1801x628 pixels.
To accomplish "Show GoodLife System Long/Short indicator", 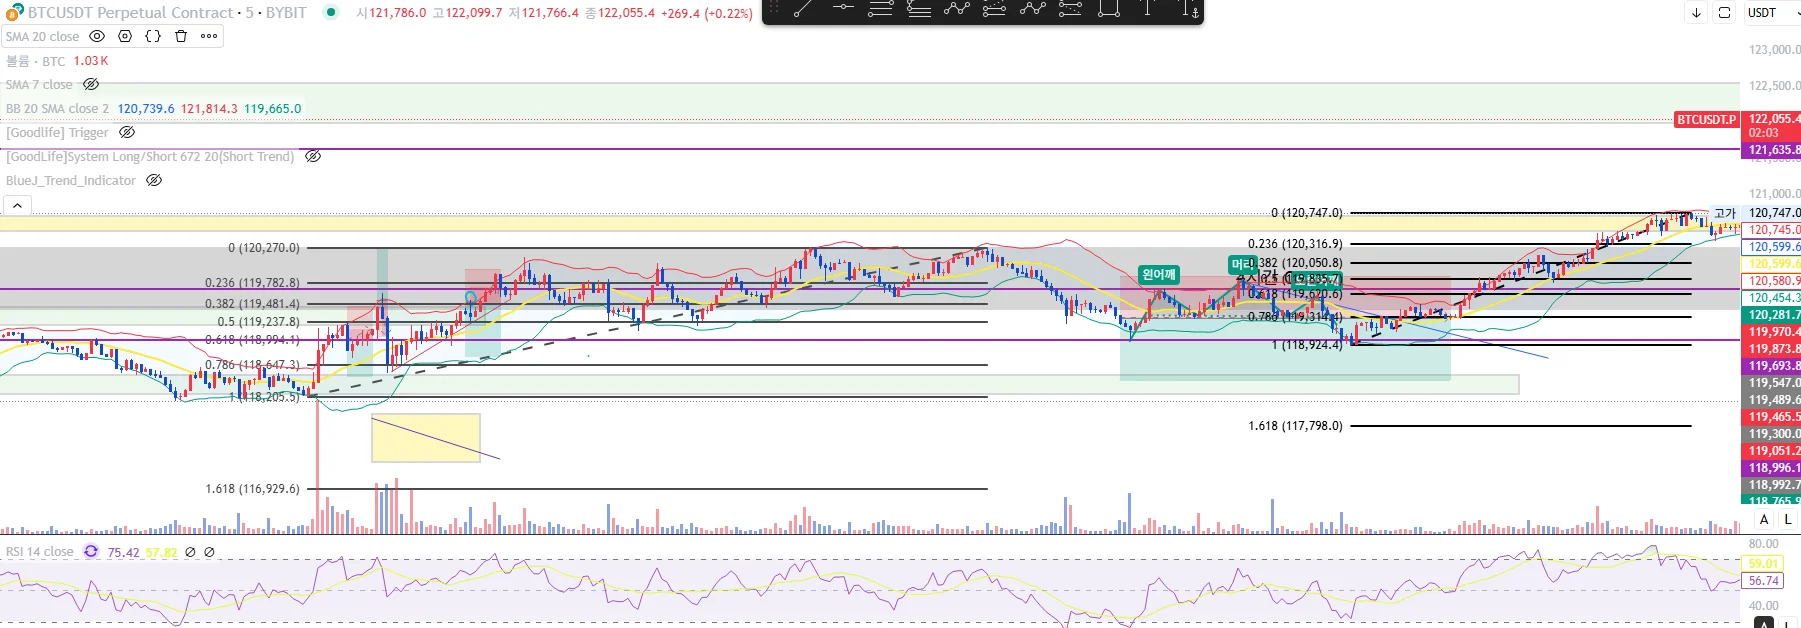I will [313, 156].
